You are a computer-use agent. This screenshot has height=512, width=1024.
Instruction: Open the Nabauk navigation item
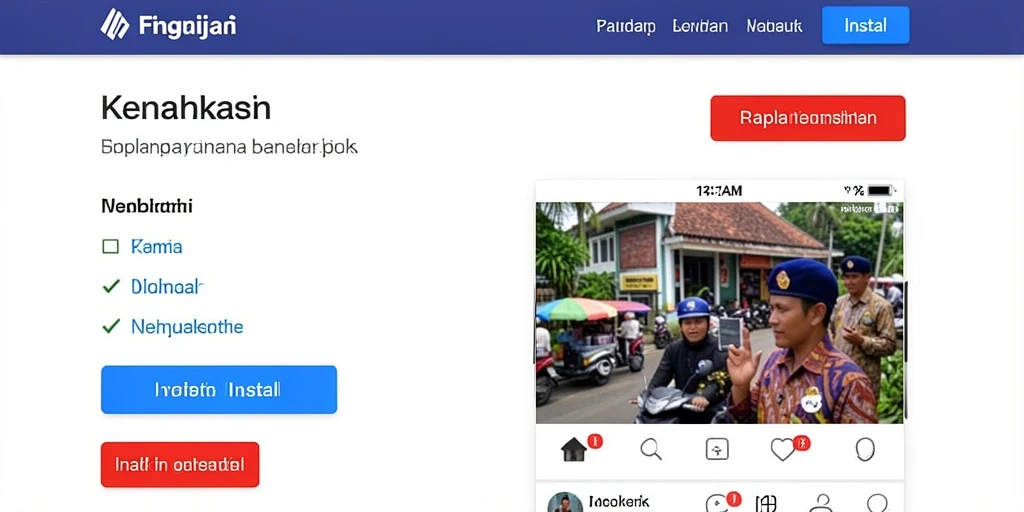click(x=775, y=26)
